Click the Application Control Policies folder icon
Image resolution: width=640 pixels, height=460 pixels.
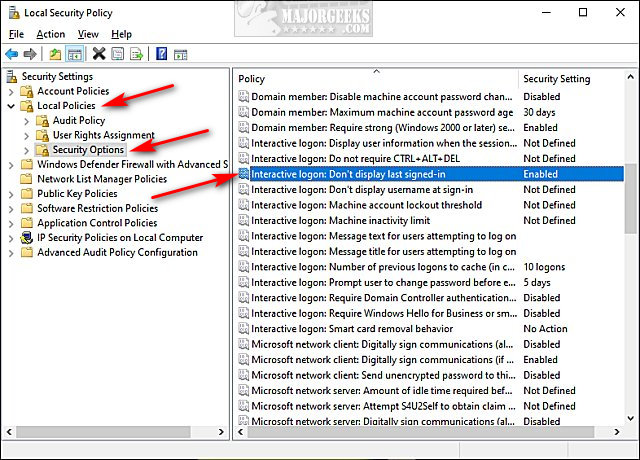27,223
